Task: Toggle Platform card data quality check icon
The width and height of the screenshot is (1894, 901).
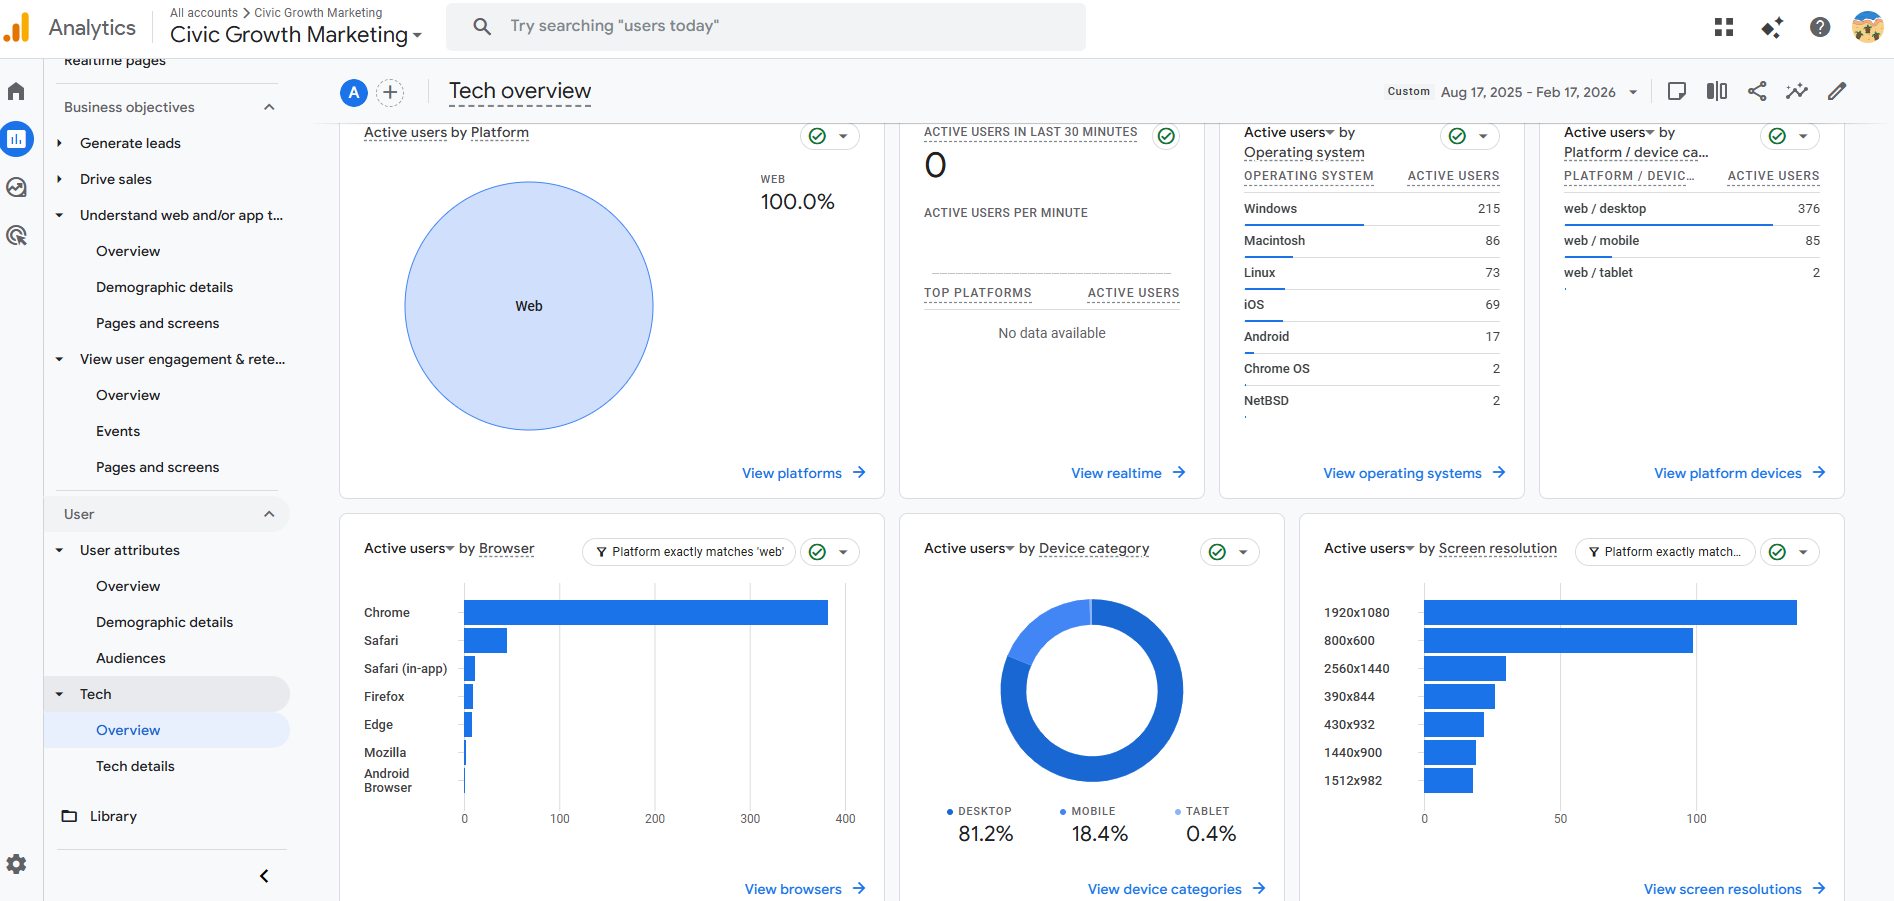Action: [x=817, y=136]
